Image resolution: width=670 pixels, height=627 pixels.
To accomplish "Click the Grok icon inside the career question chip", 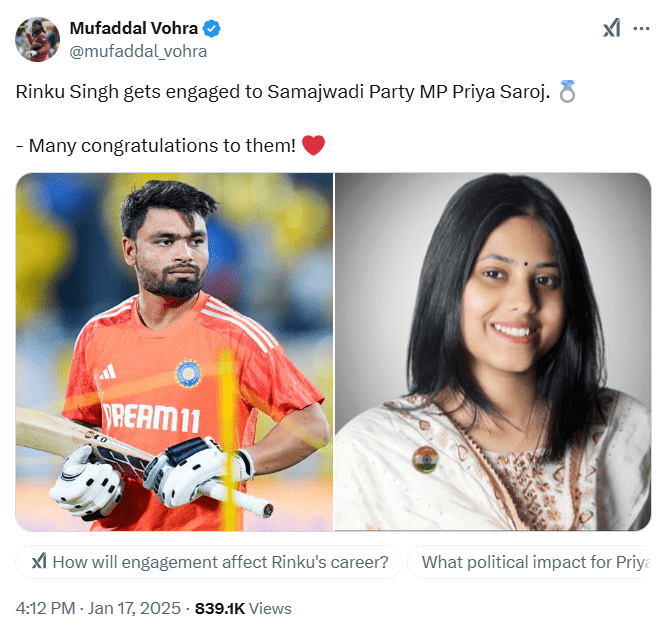I will click(x=39, y=562).
